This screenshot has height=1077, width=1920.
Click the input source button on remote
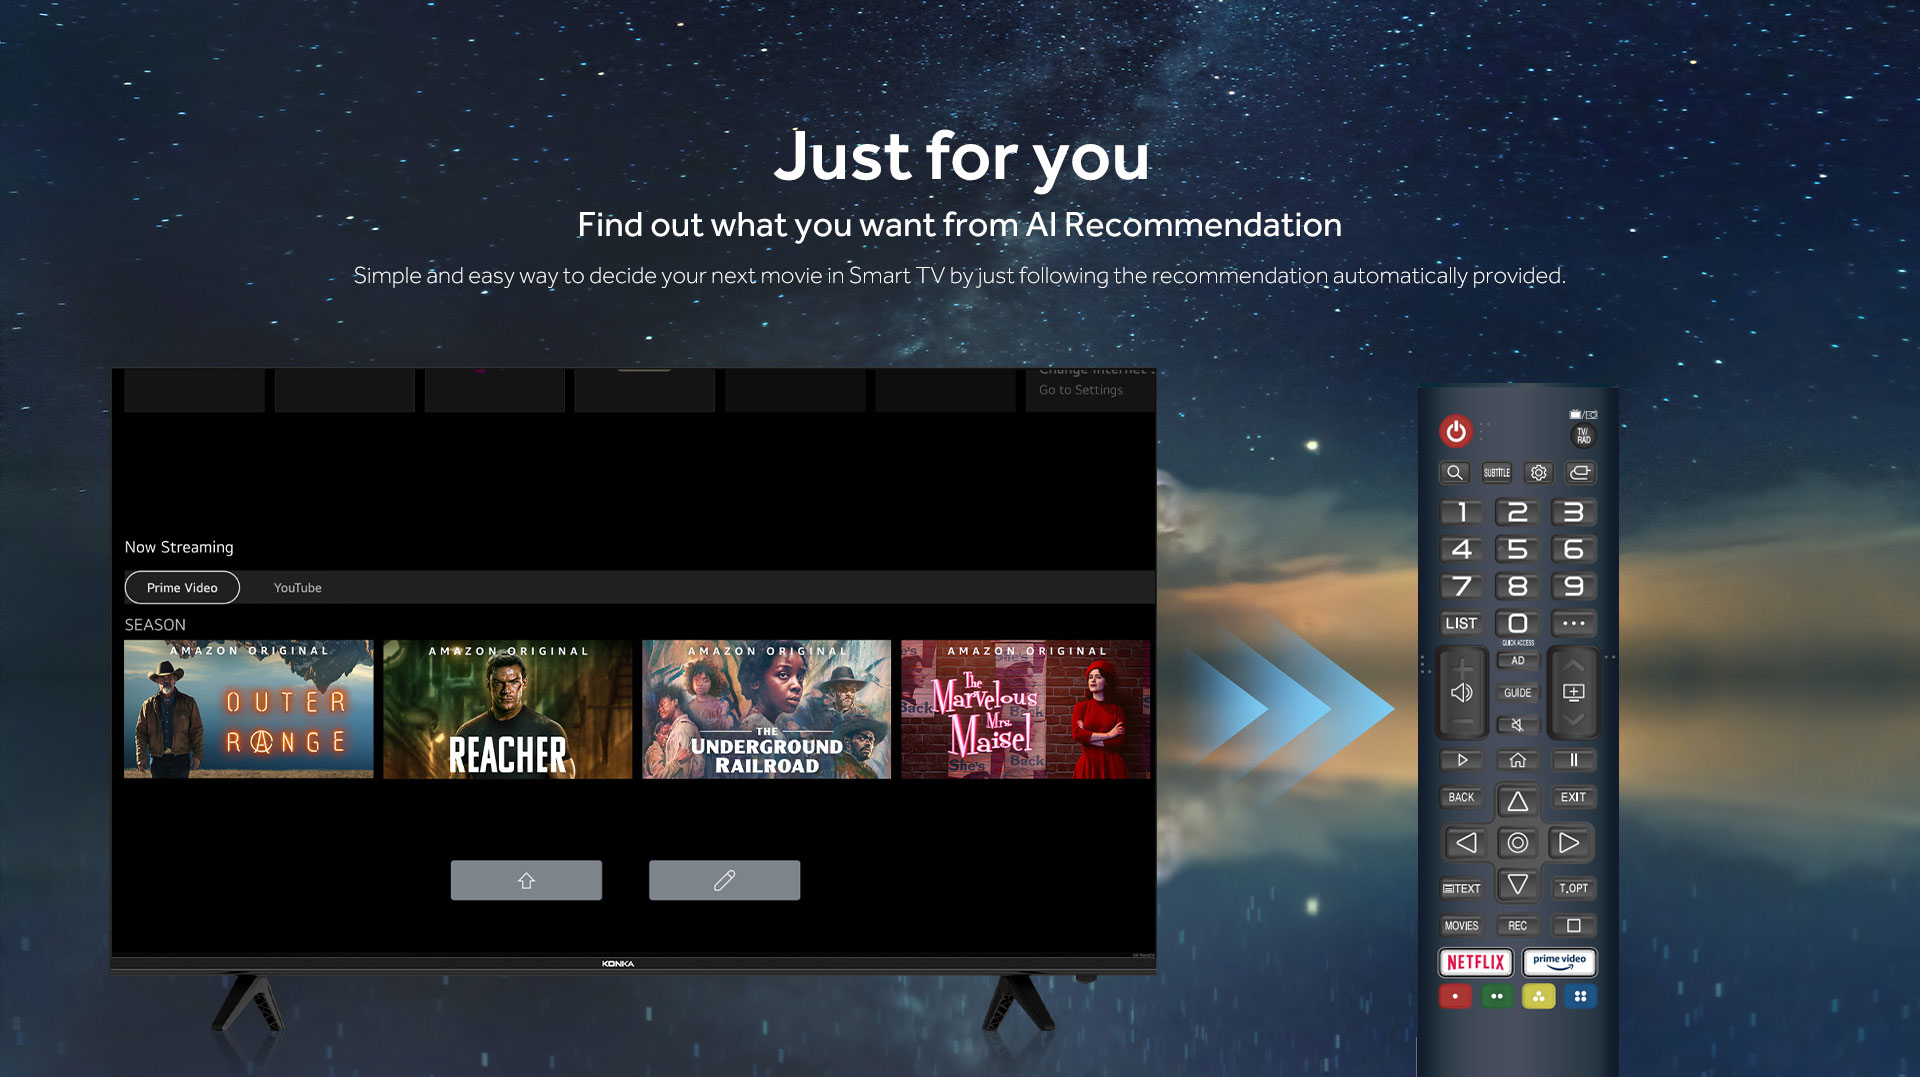(1580, 472)
